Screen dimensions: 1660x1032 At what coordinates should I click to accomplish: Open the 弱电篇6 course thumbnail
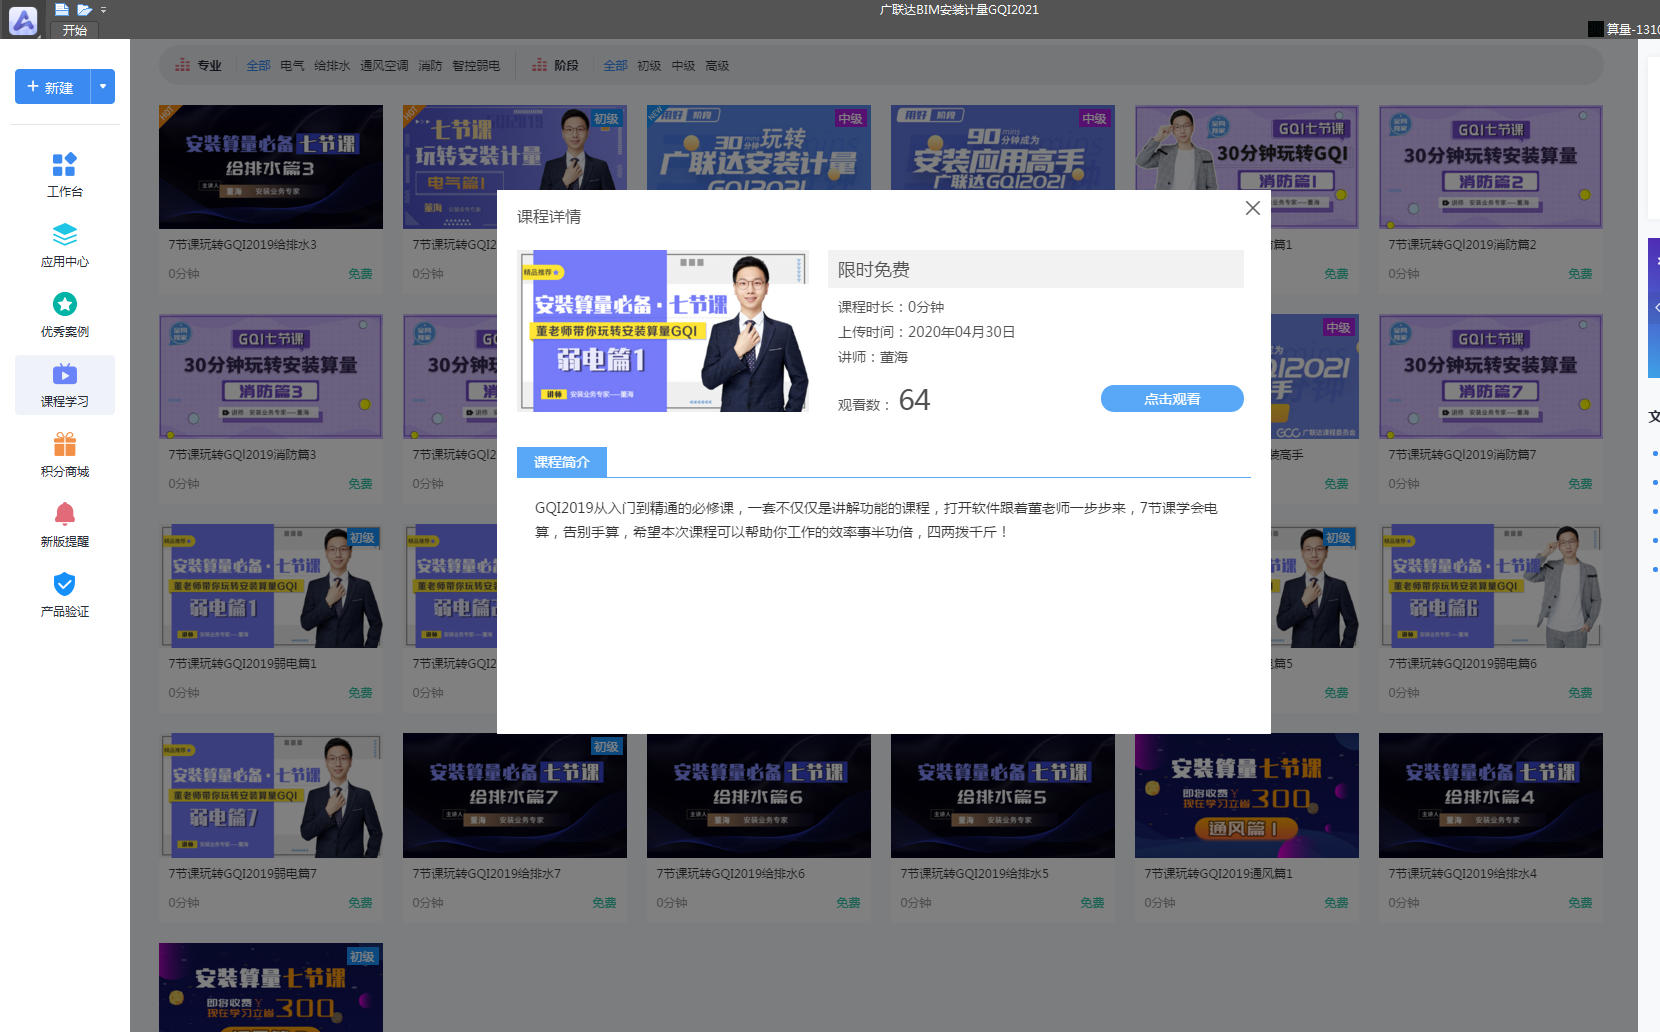click(x=1491, y=586)
